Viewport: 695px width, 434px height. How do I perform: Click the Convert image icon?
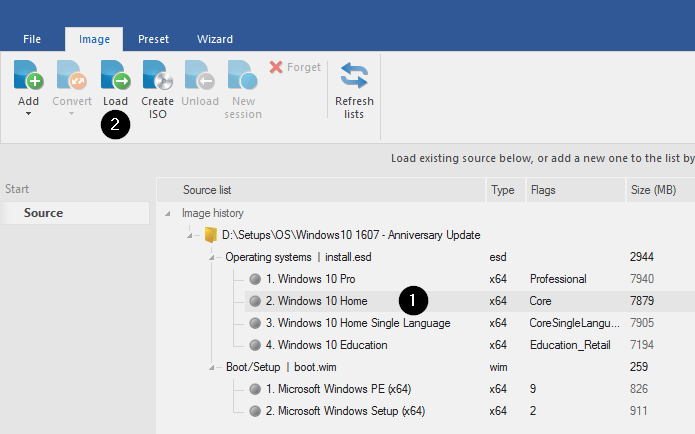pyautogui.click(x=72, y=75)
